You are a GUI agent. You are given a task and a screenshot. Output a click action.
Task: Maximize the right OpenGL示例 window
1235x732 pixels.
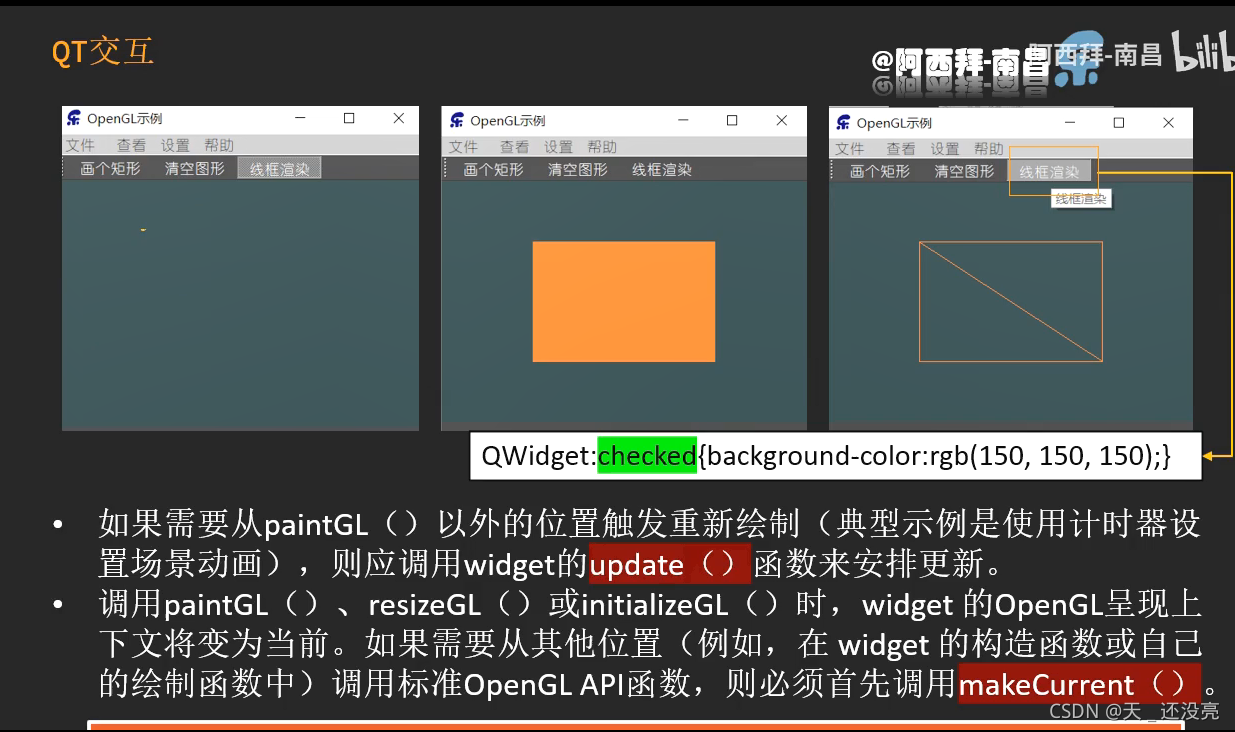coord(1119,122)
